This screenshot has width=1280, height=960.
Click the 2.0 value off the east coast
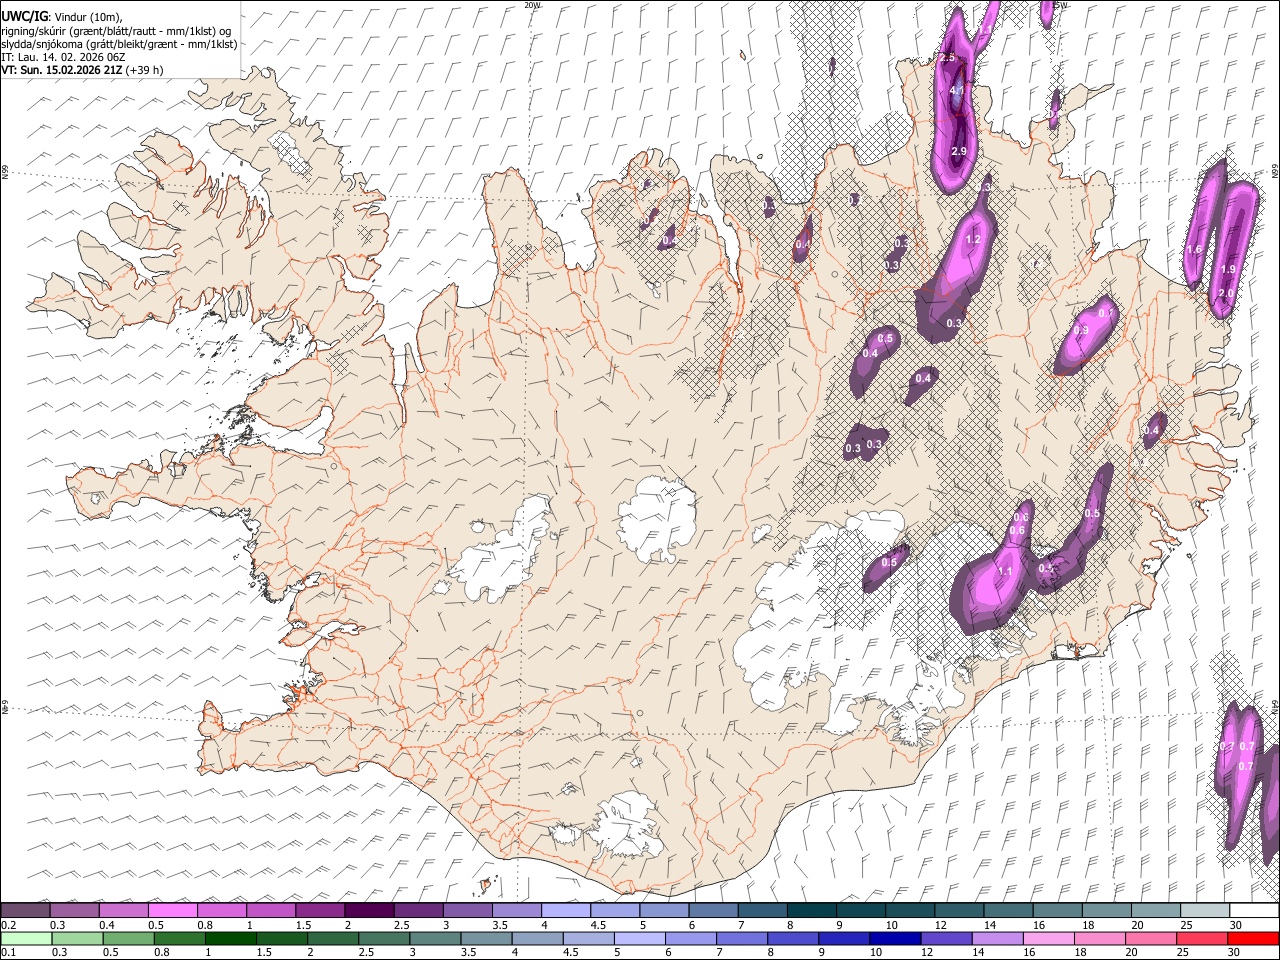coord(1226,292)
